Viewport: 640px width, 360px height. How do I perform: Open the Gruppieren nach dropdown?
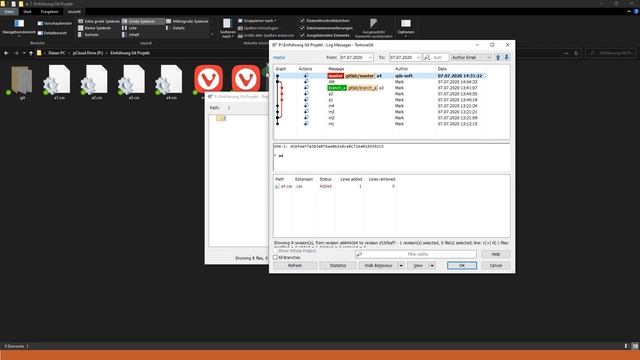pyautogui.click(x=258, y=21)
